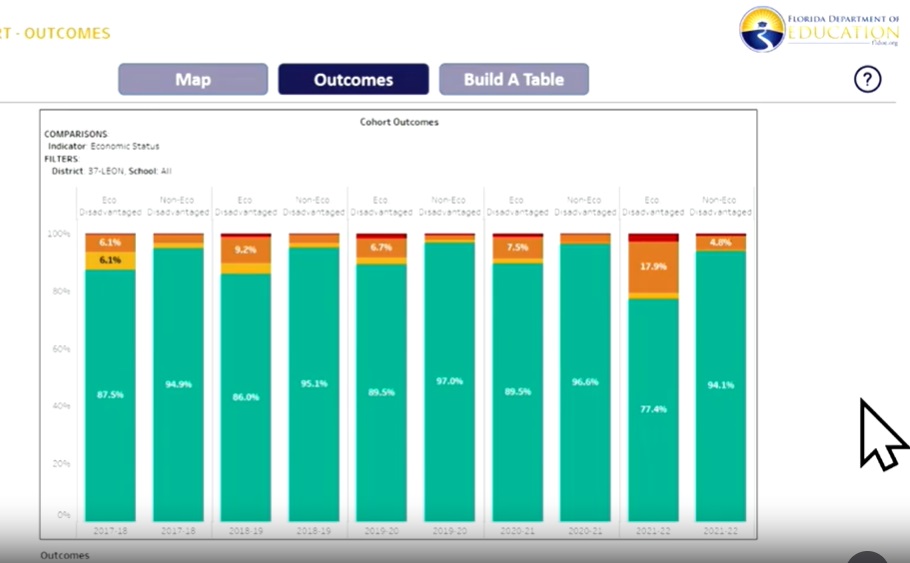Click the orange 6.7% segment for 2019-20
This screenshot has height=563, width=910.
381,247
